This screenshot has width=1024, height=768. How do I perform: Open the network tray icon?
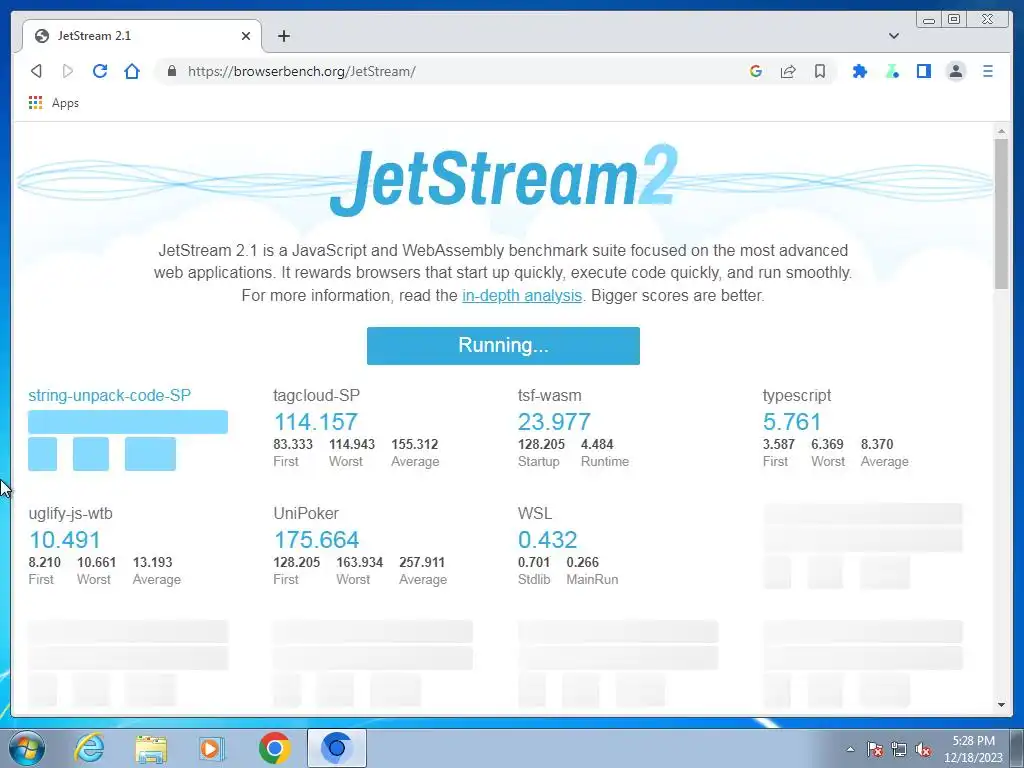coord(899,749)
